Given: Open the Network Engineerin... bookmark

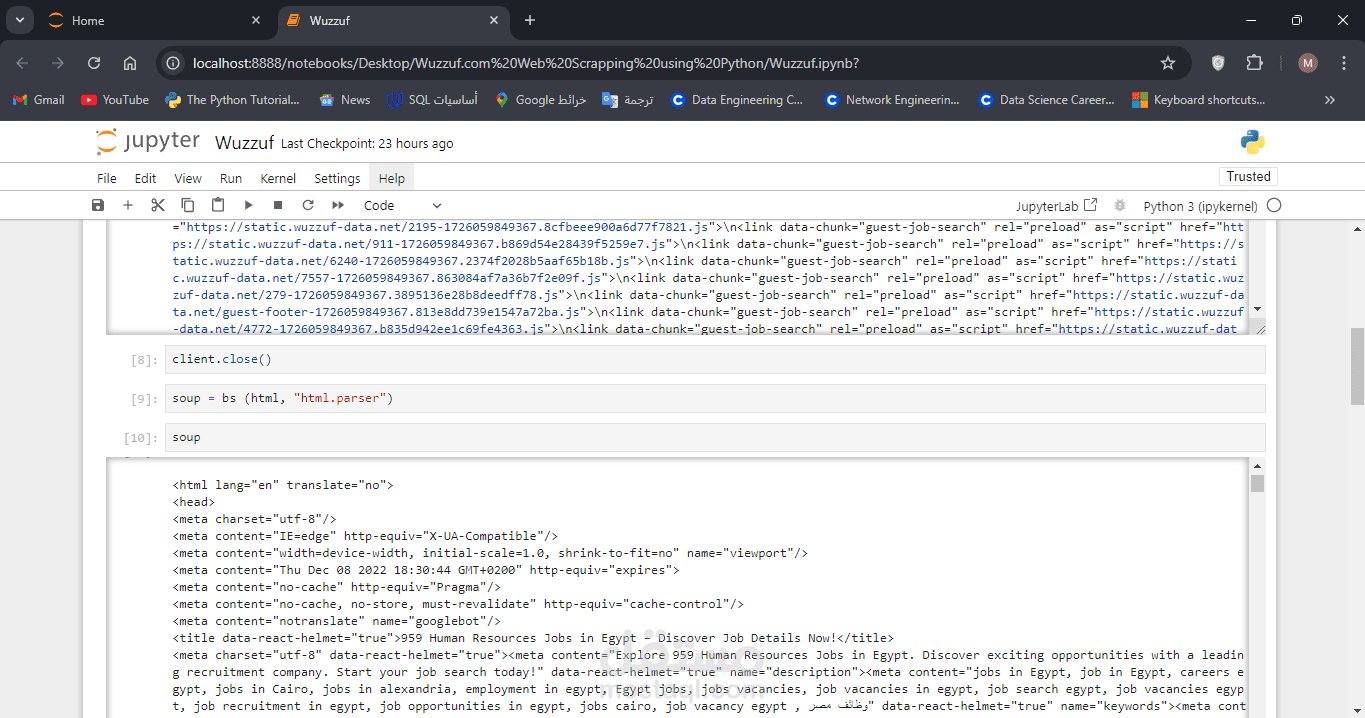Looking at the screenshot, I should coord(892,100).
